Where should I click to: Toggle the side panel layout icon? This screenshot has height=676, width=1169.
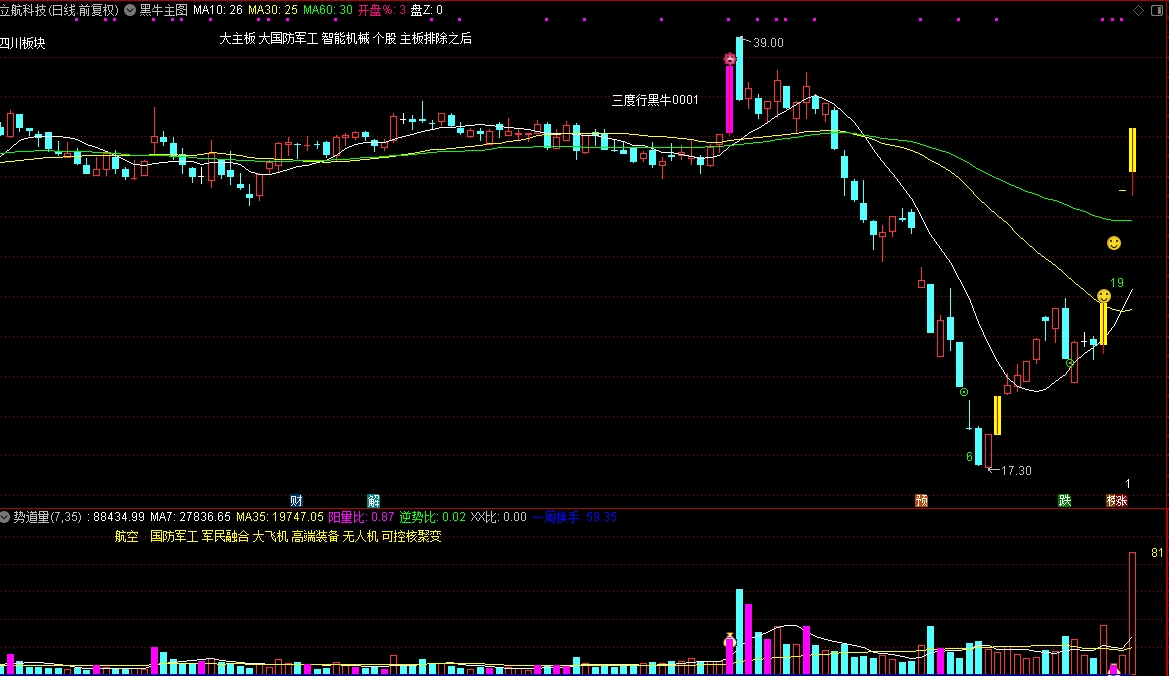pyautogui.click(x=1156, y=10)
